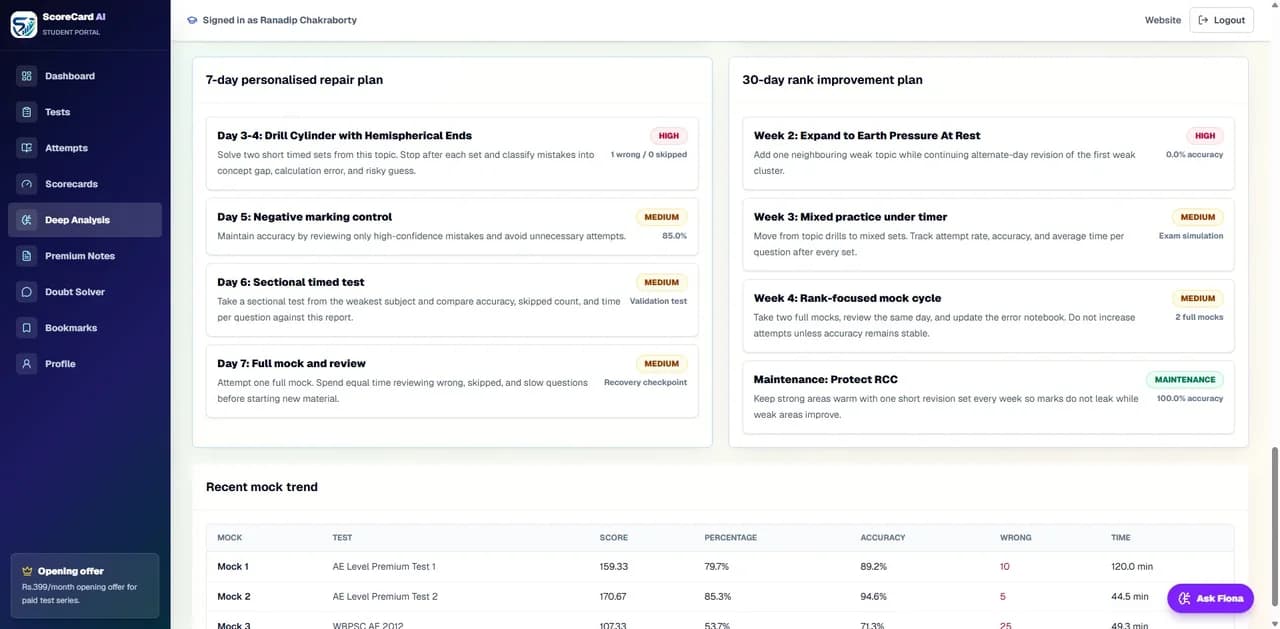Click the MEDIUM badge on Day 7 card

coord(661,364)
